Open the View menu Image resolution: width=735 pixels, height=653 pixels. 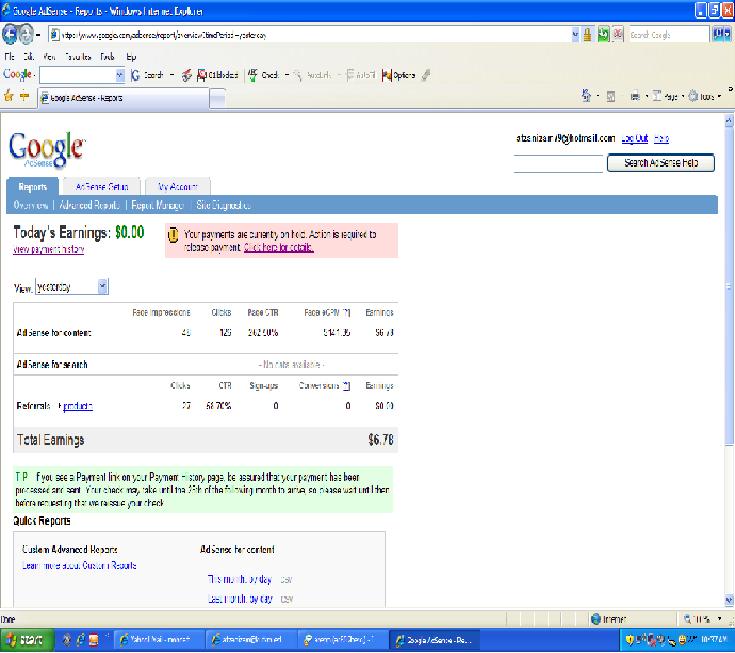pyautogui.click(x=49, y=57)
